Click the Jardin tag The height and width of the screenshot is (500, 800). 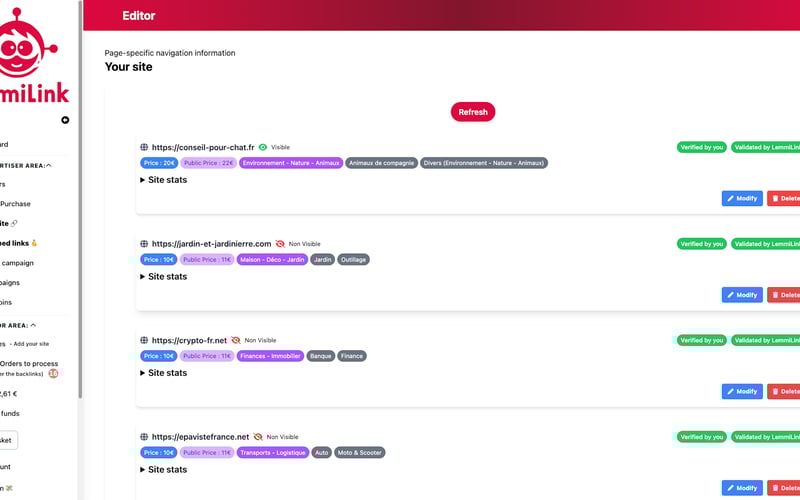coord(322,260)
